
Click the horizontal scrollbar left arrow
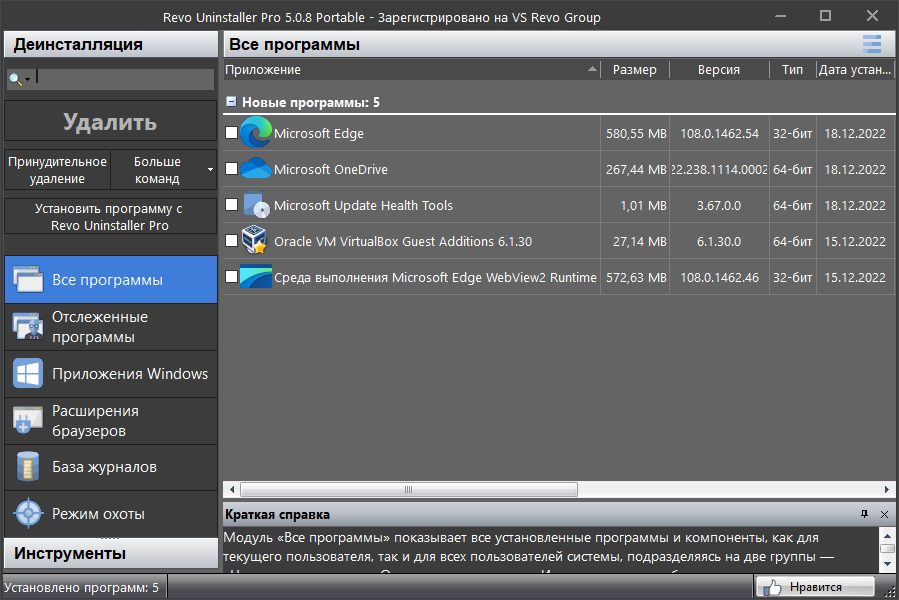[x=232, y=489]
